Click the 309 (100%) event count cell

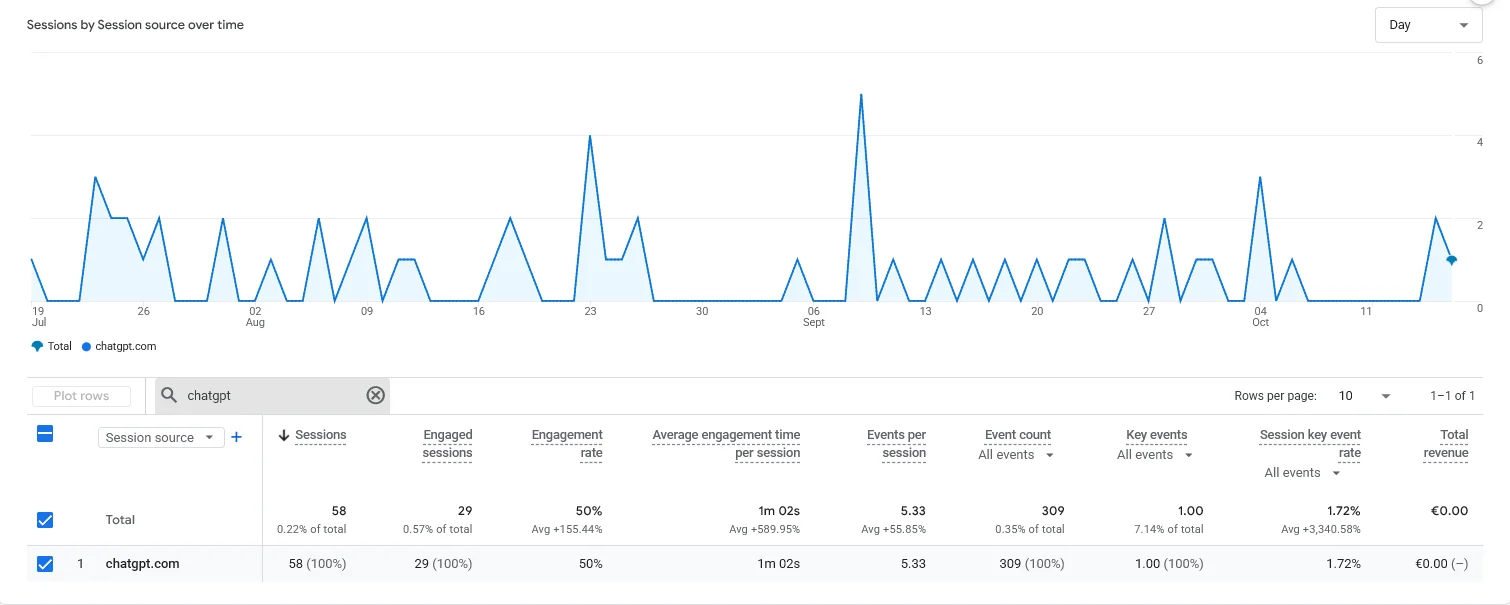[1031, 564]
